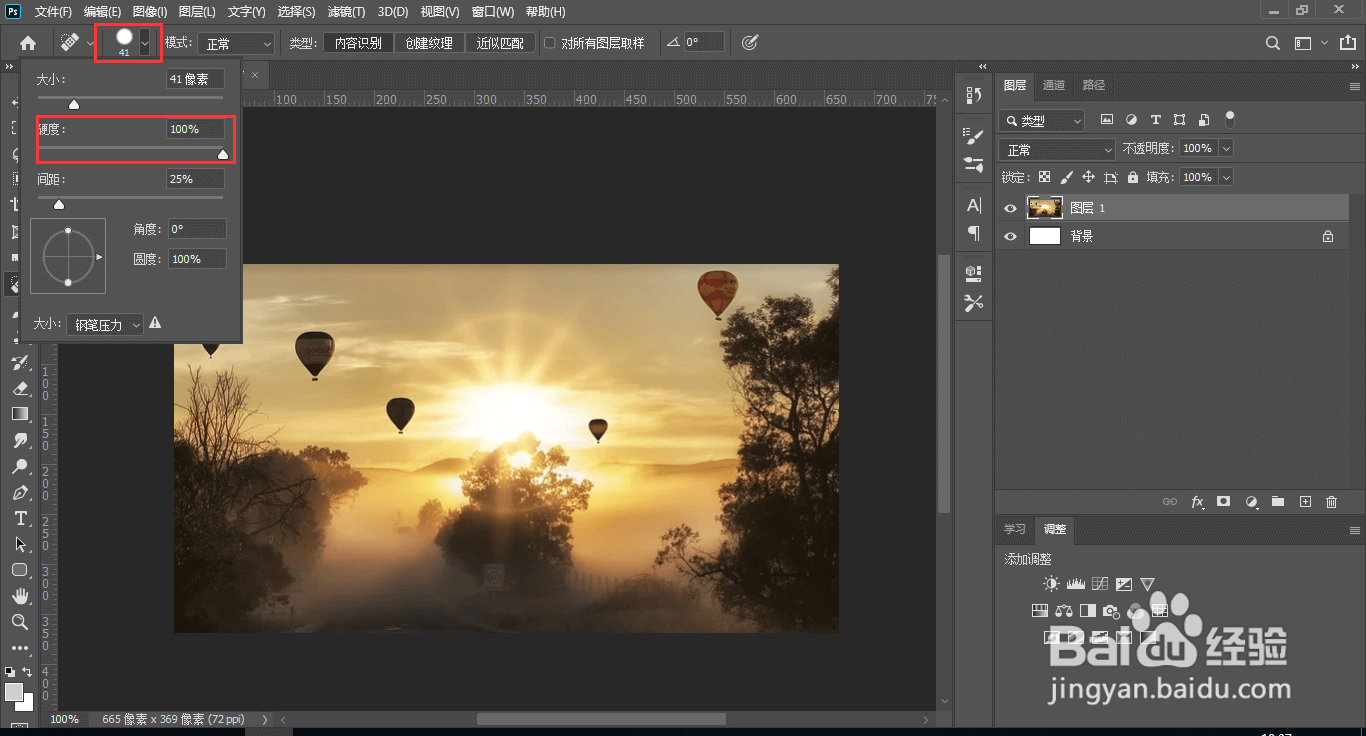Open the healing brush tool preset picker
Viewport: 1366px width, 736px height.
point(74,43)
